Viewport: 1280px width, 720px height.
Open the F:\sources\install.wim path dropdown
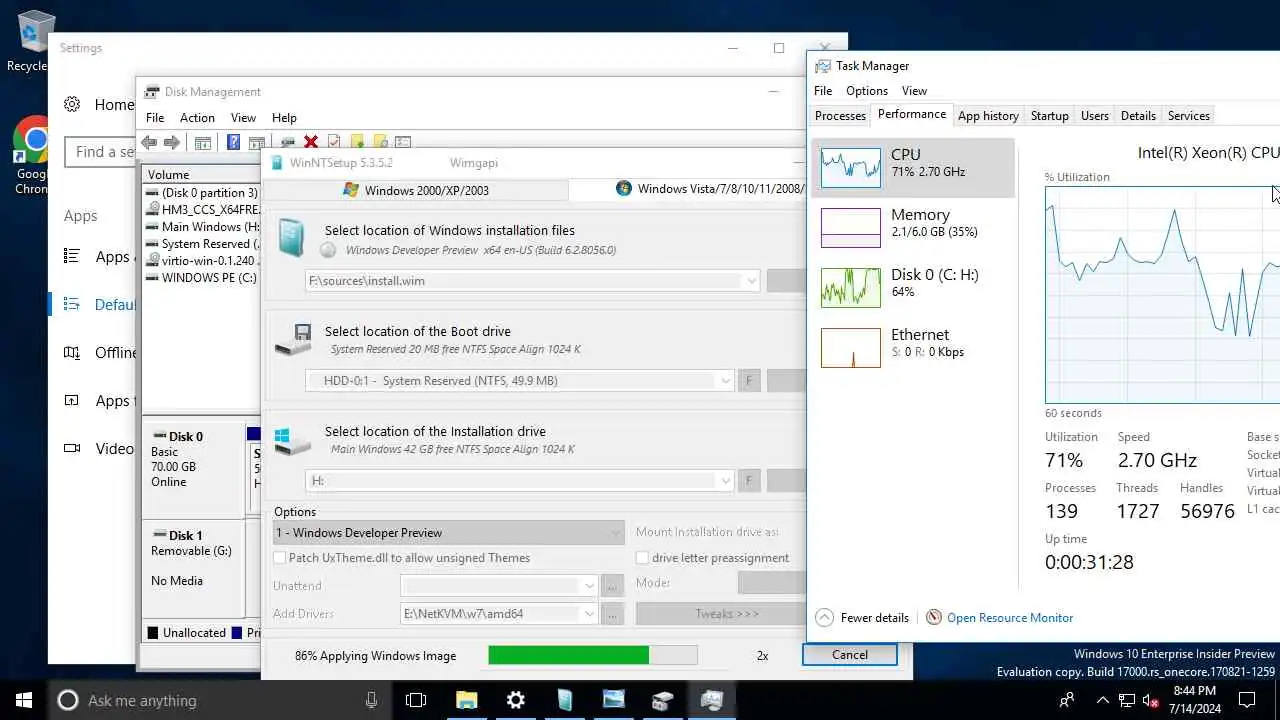point(752,281)
